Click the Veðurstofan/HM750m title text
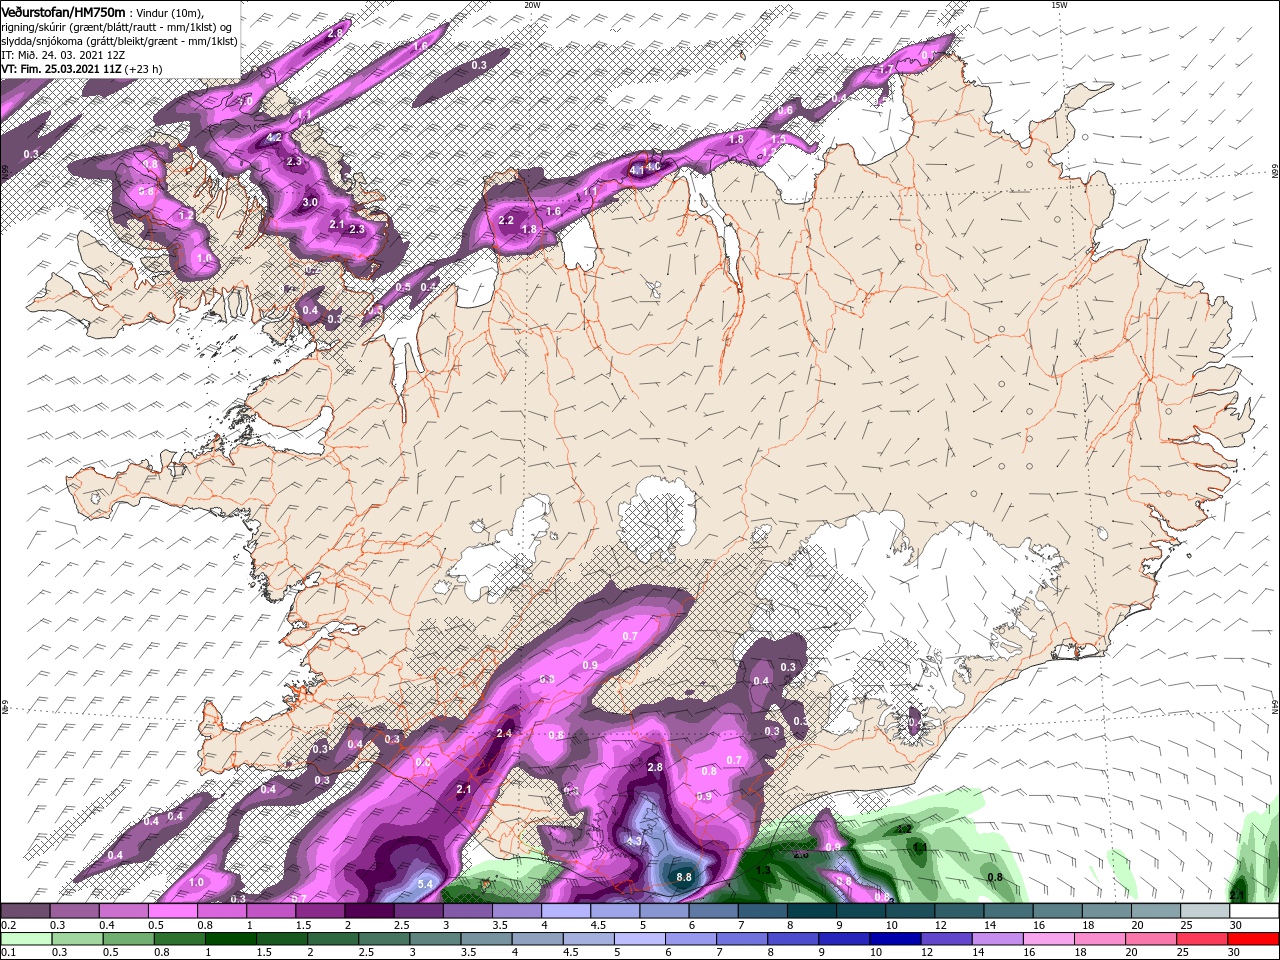1280x960 pixels. (x=64, y=12)
